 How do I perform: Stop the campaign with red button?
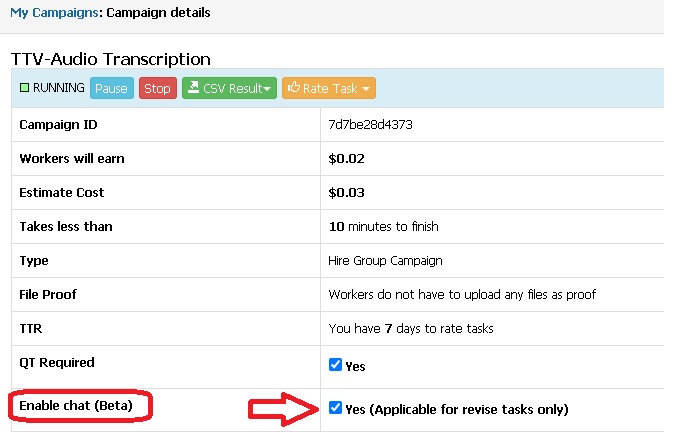(x=158, y=88)
